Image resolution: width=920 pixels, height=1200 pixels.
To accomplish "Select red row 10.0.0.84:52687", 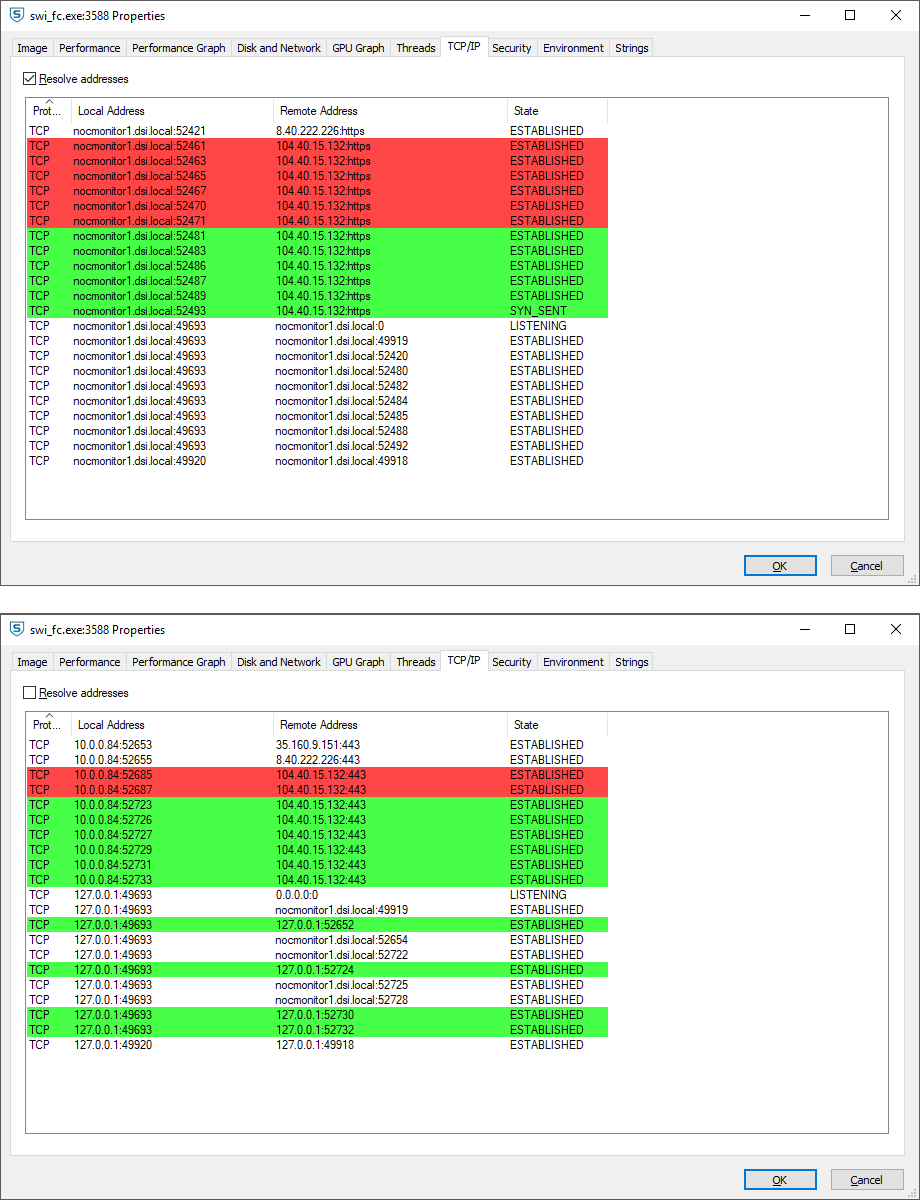I will click(317, 790).
